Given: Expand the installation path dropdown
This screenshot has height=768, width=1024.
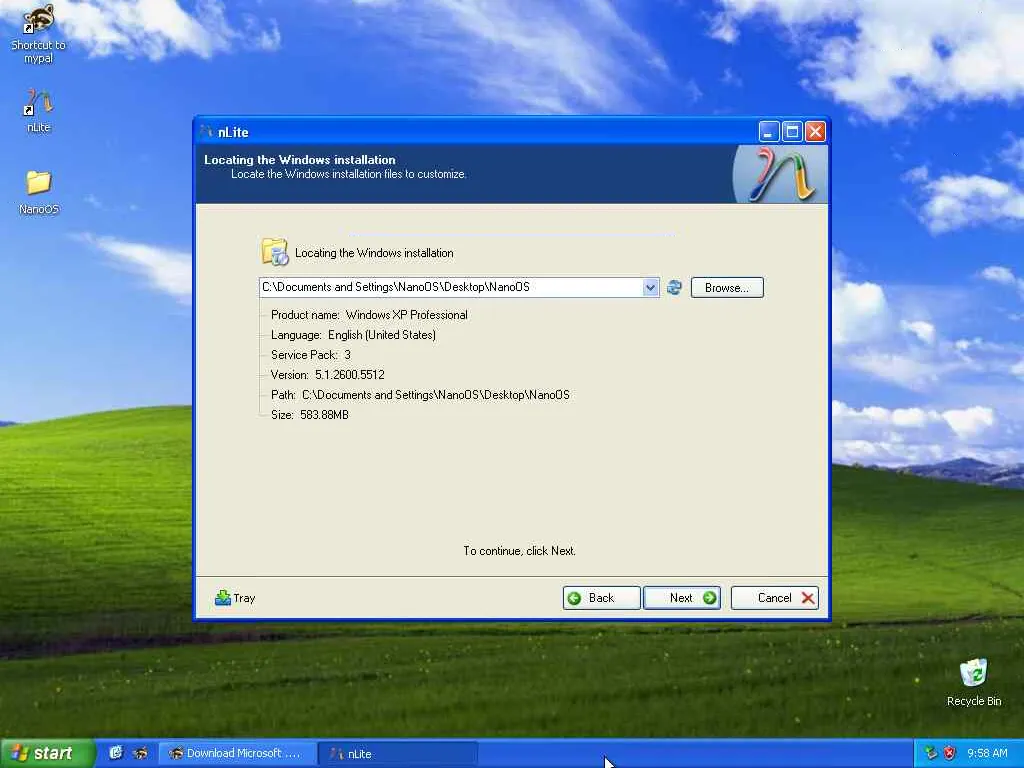Looking at the screenshot, I should point(650,287).
